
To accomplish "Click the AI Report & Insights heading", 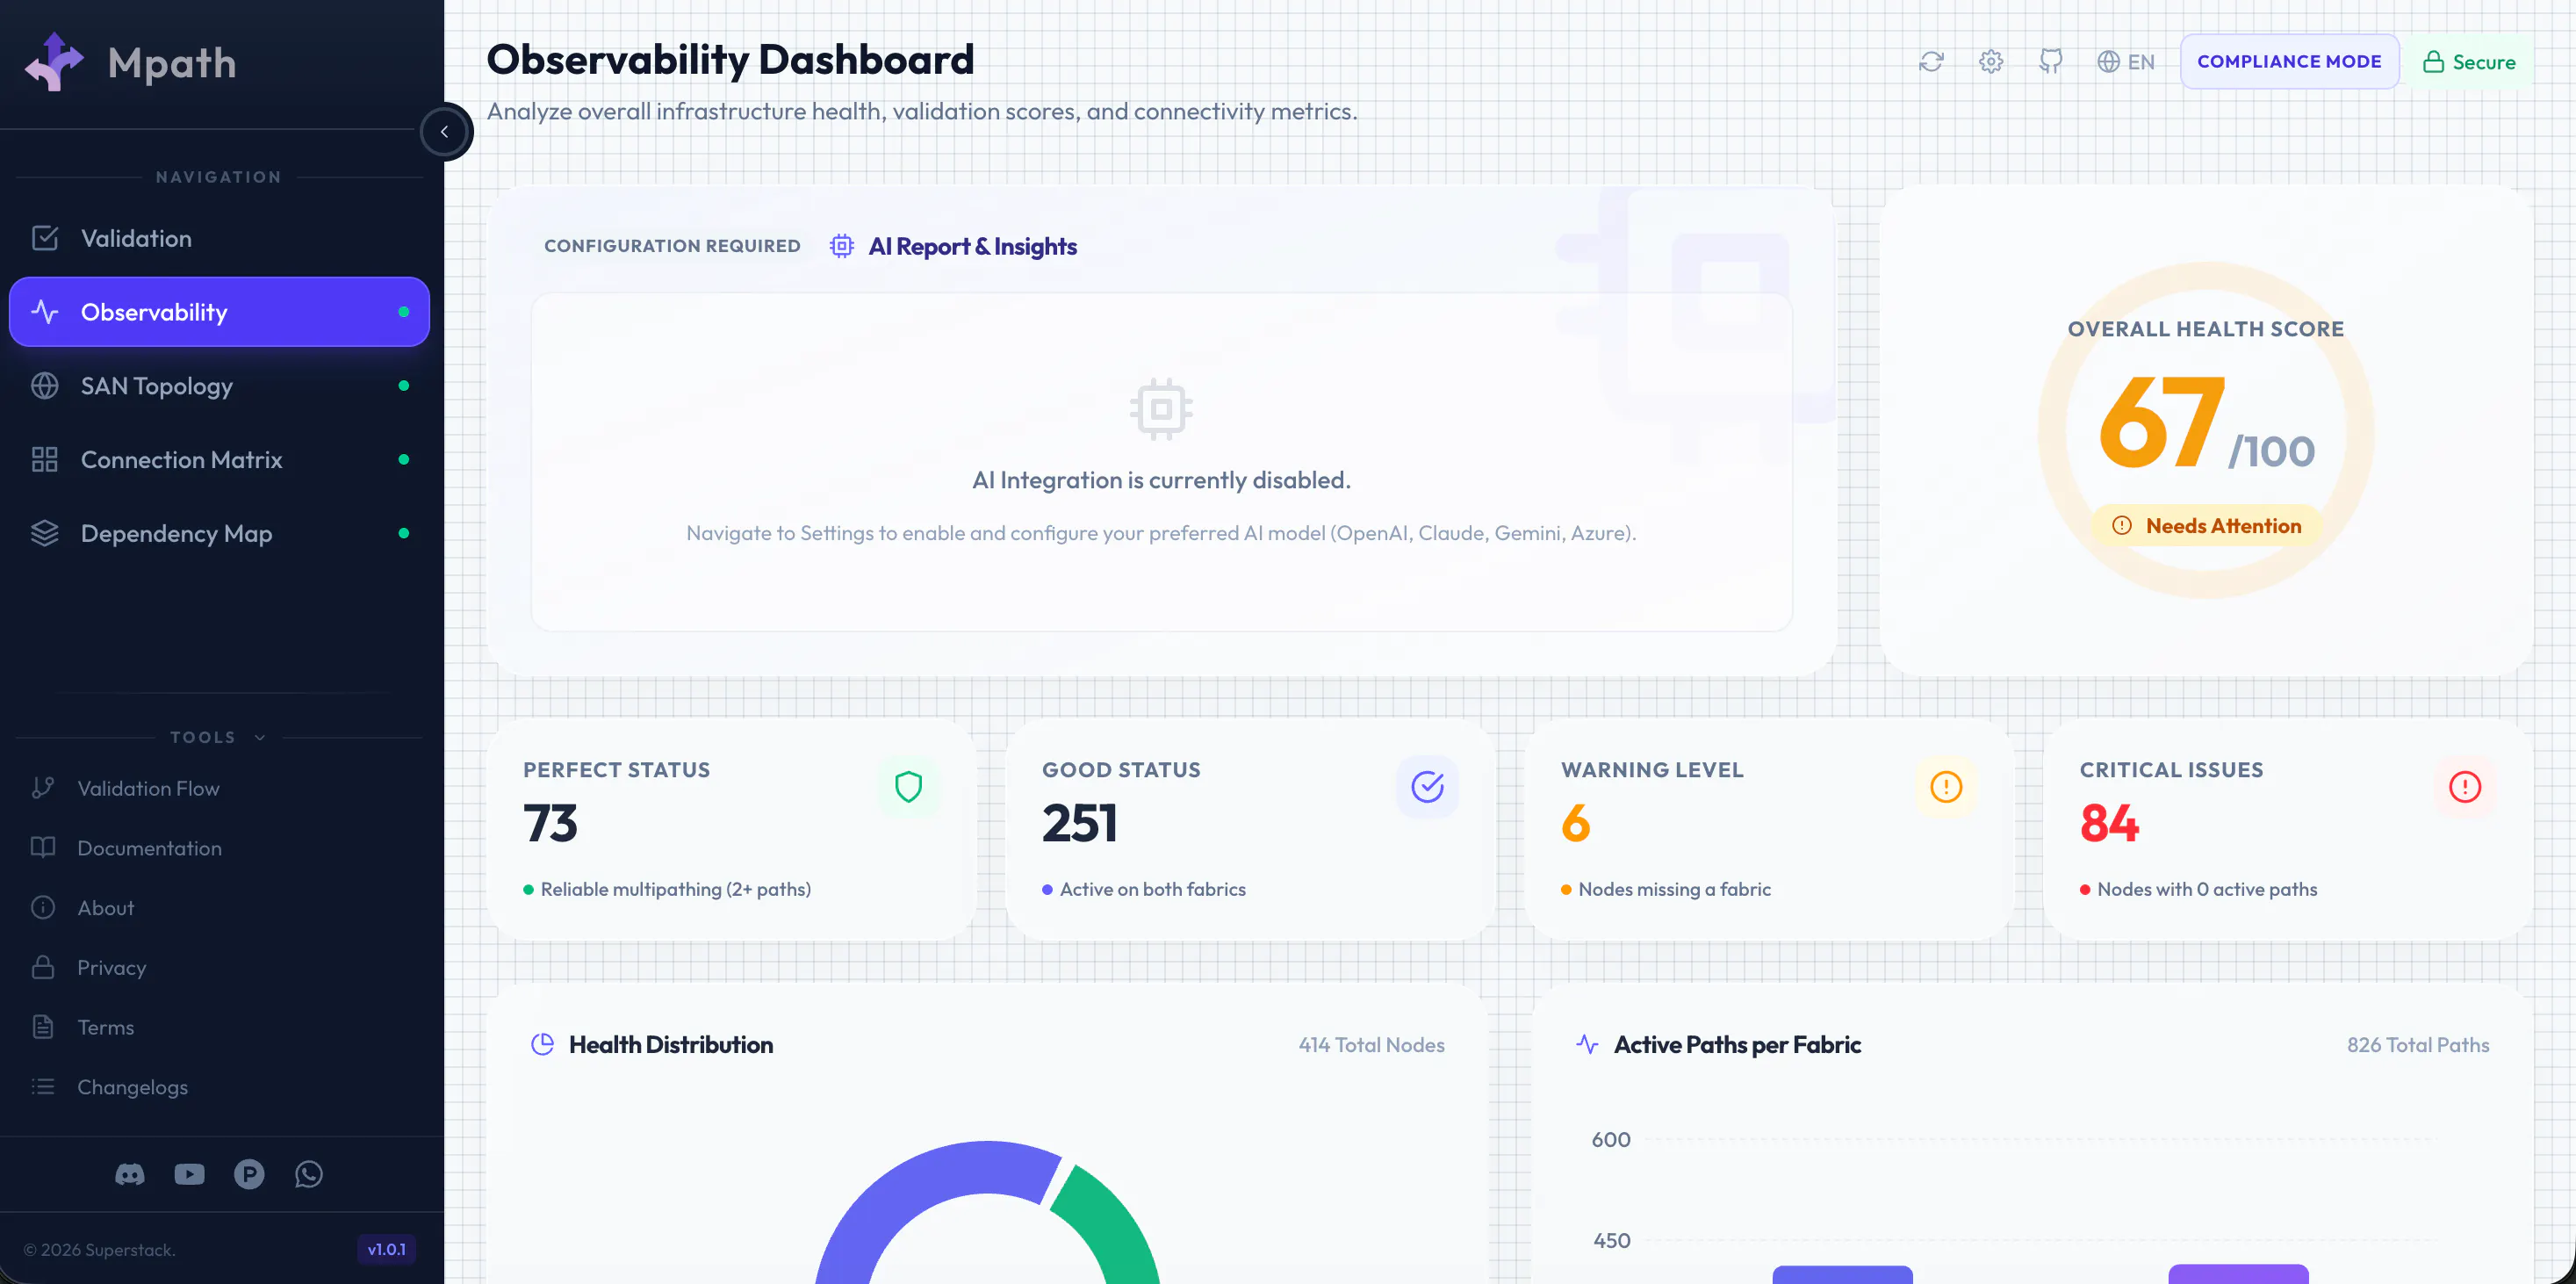I will (x=972, y=247).
